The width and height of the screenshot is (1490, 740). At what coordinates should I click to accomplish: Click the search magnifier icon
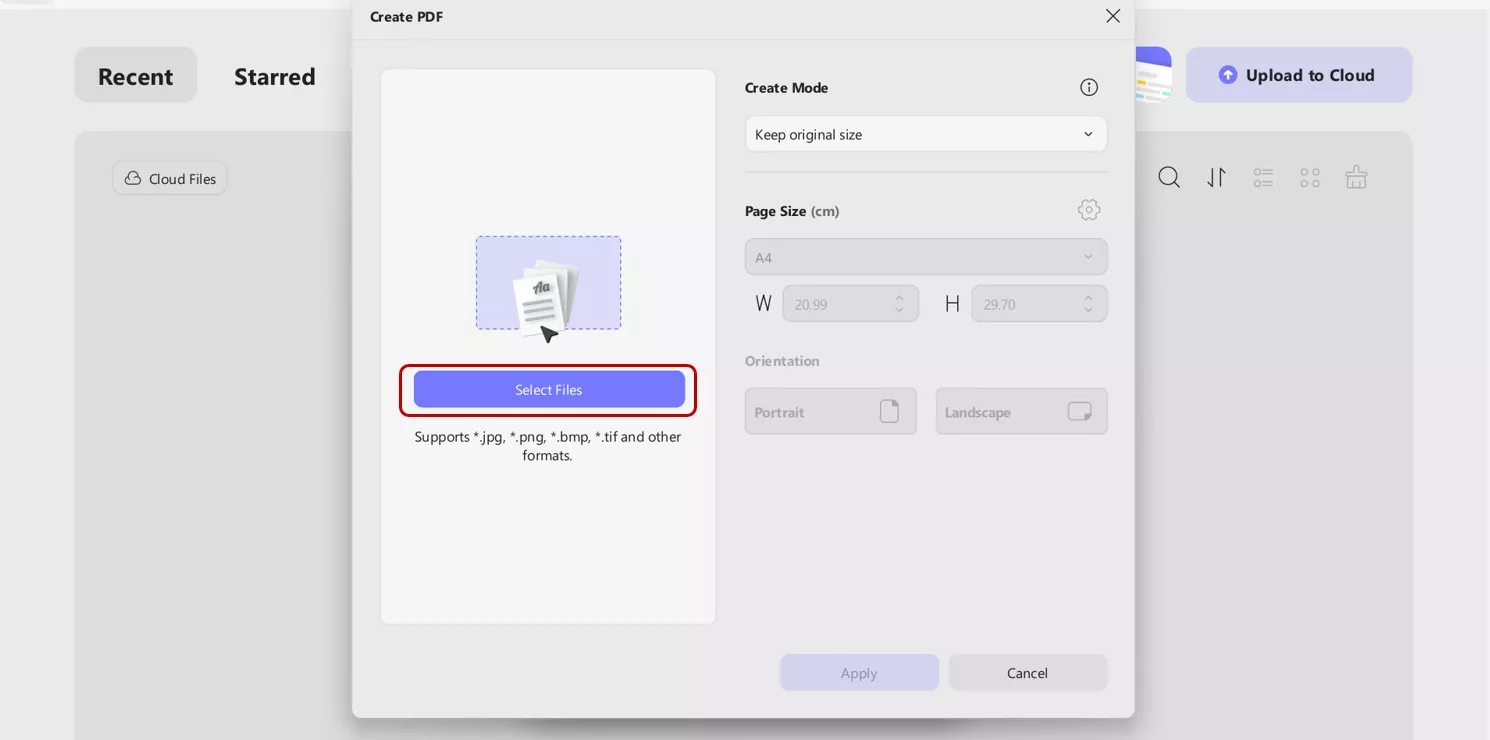pyautogui.click(x=1169, y=178)
